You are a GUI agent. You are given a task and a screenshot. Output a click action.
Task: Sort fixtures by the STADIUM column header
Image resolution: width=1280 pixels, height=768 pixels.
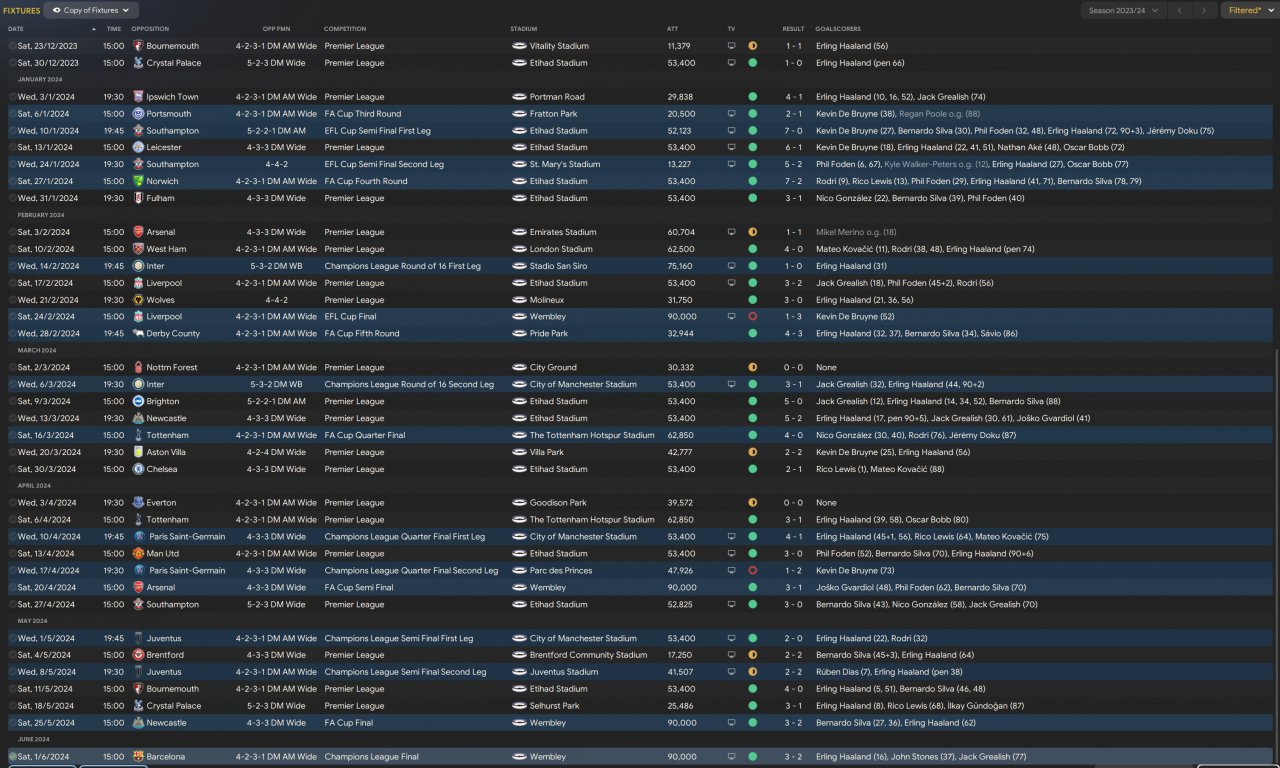[x=523, y=29]
